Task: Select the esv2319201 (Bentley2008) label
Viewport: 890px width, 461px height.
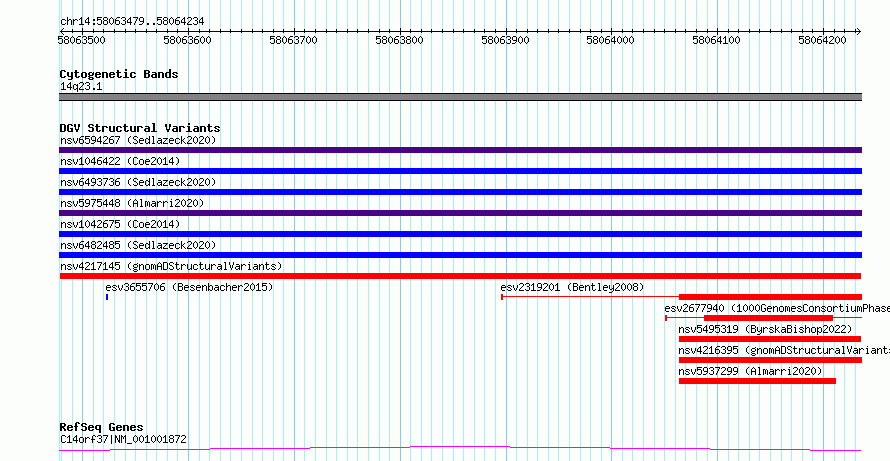Action: (x=572, y=287)
